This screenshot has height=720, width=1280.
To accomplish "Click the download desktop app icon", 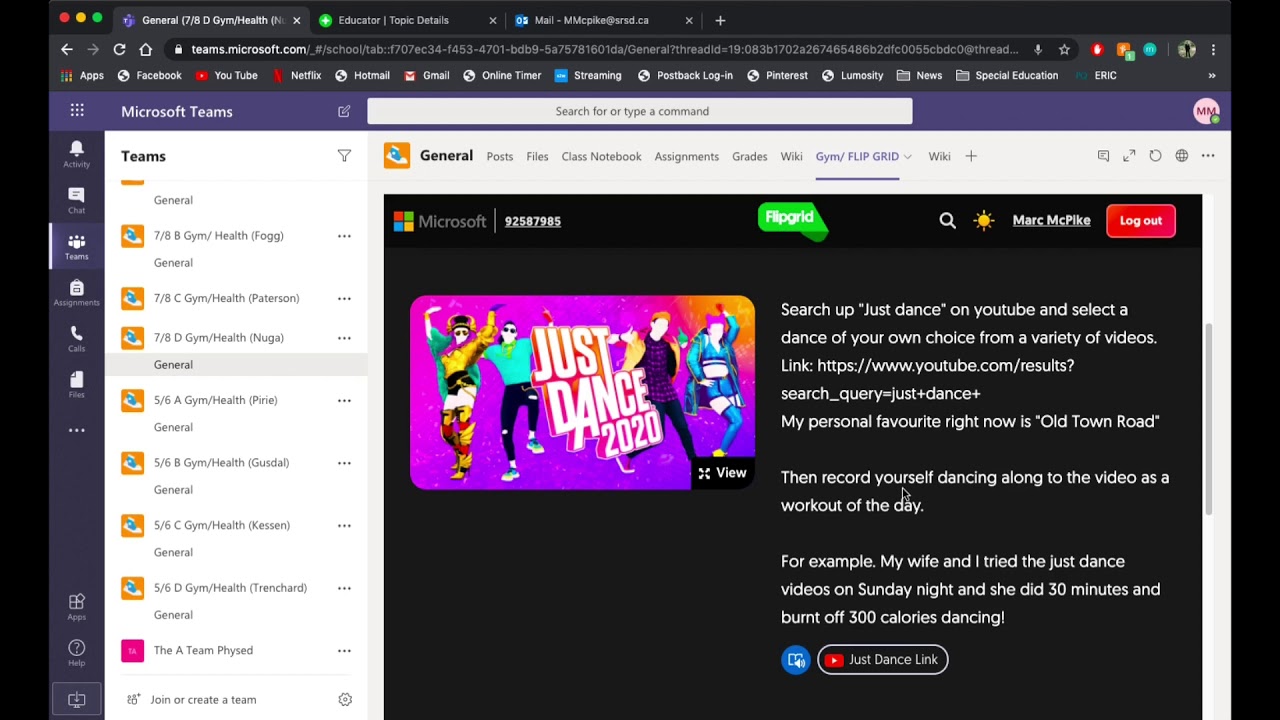I will [x=76, y=700].
